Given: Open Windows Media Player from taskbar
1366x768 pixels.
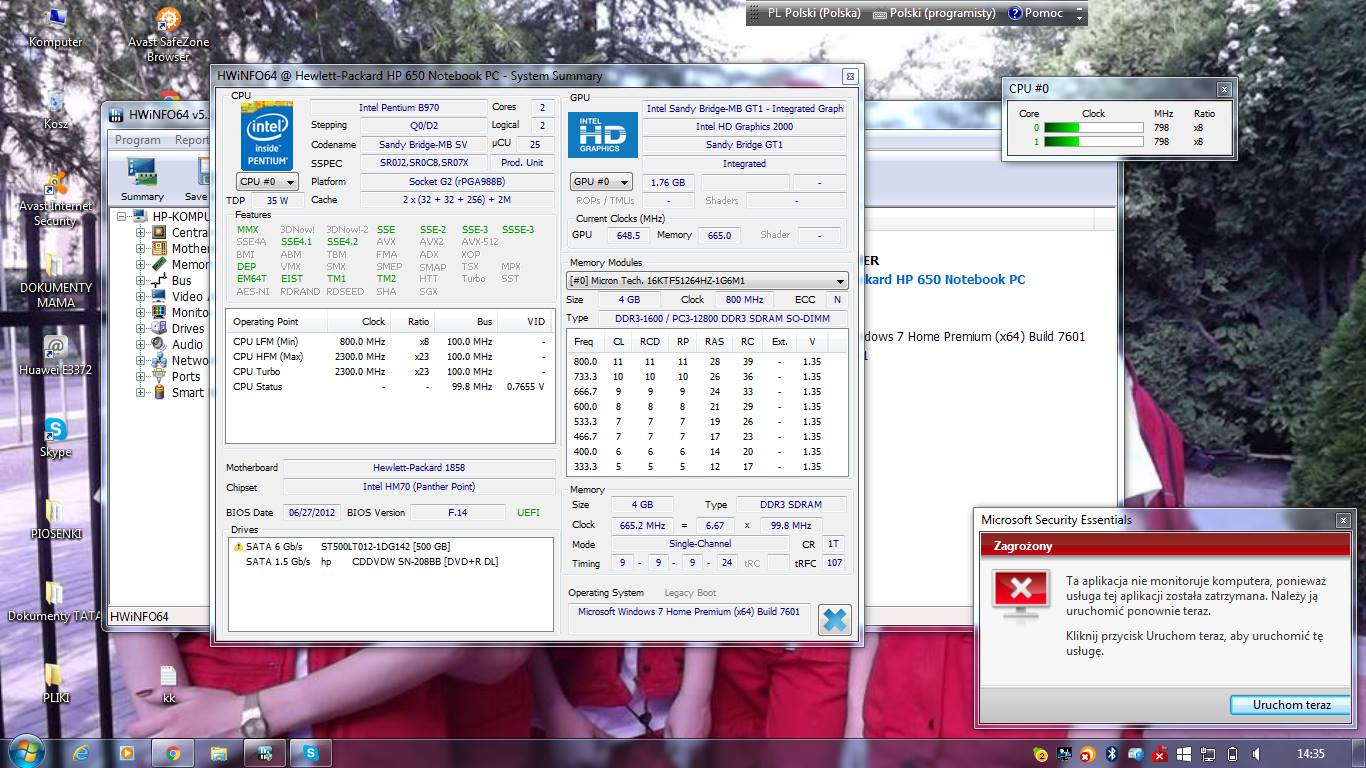Looking at the screenshot, I should pos(127,753).
